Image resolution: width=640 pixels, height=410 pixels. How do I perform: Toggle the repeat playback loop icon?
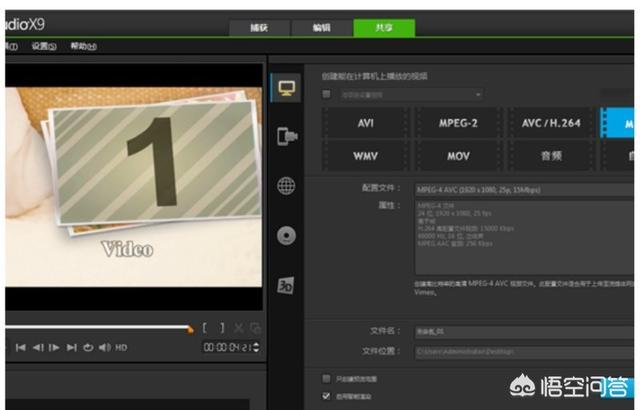click(88, 347)
